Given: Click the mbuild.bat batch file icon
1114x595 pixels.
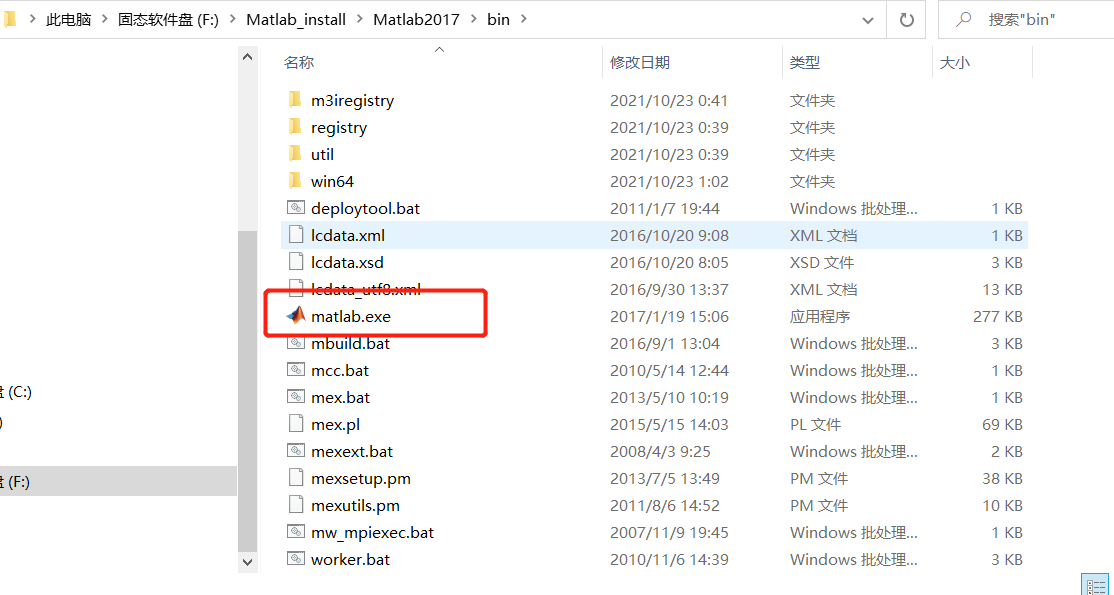Looking at the screenshot, I should click(296, 343).
